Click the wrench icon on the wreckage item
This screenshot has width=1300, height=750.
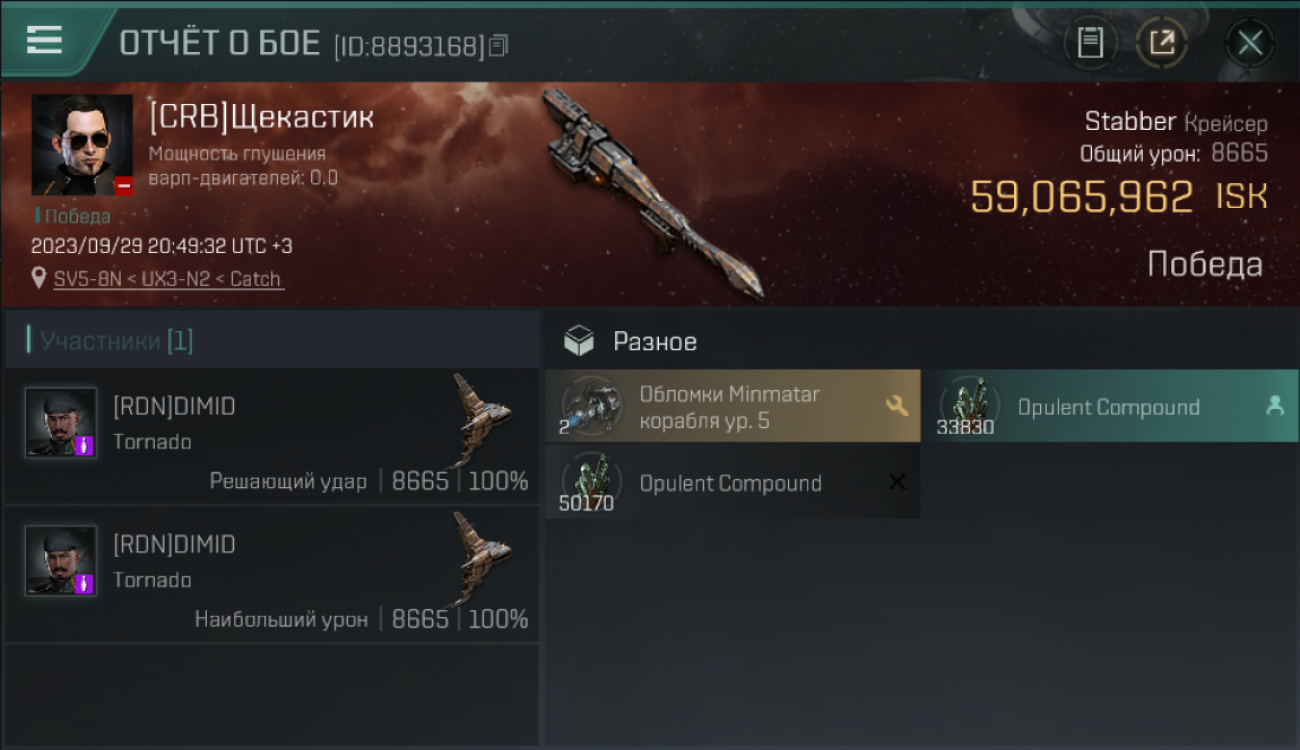pos(897,405)
